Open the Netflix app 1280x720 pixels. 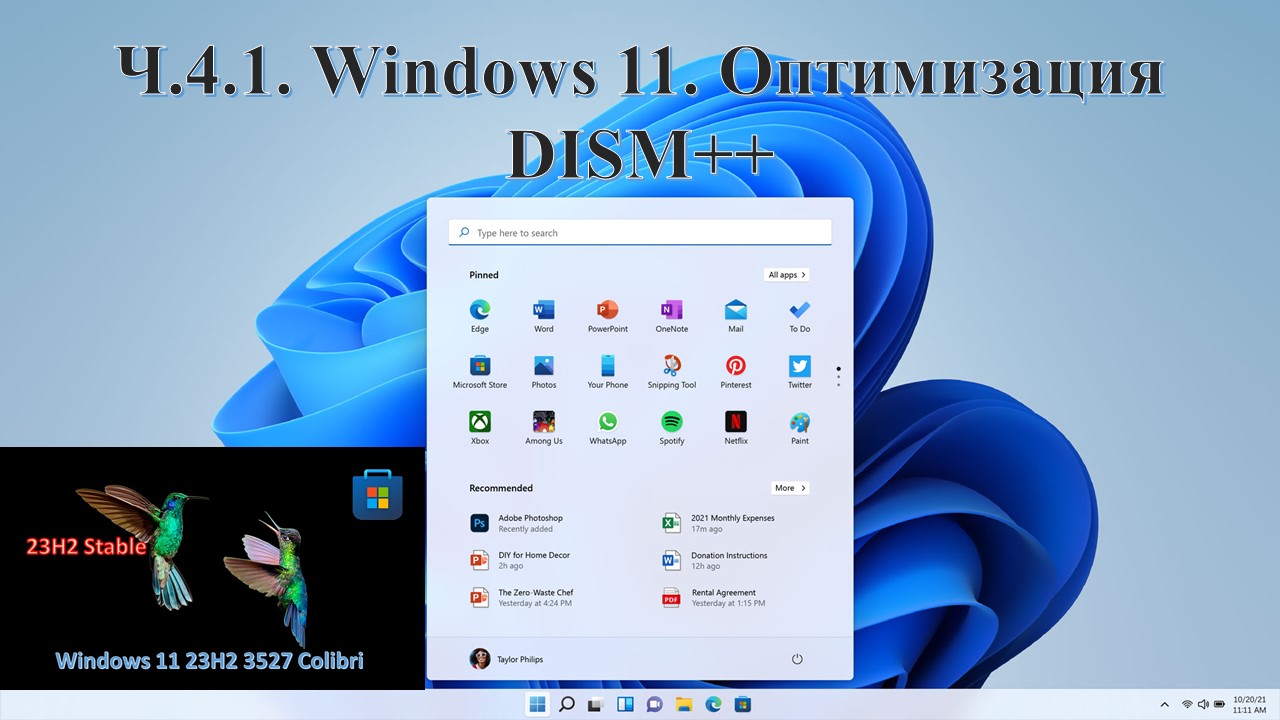click(x=736, y=428)
